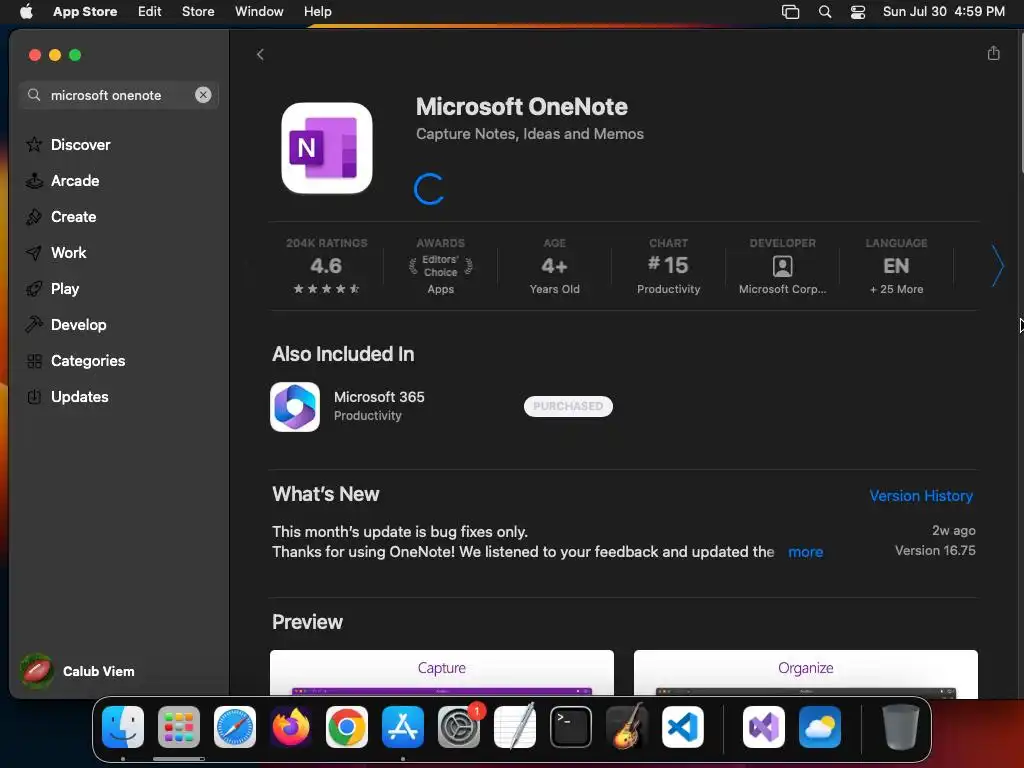Viewport: 1024px width, 768px height.
Task: Click the date and time in the menu bar
Action: click(944, 12)
